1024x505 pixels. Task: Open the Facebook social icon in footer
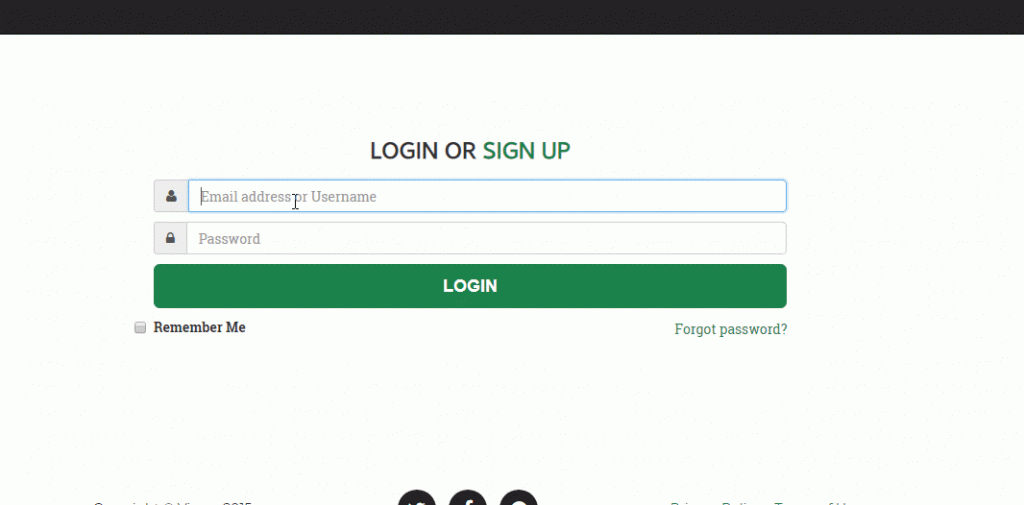(468, 498)
